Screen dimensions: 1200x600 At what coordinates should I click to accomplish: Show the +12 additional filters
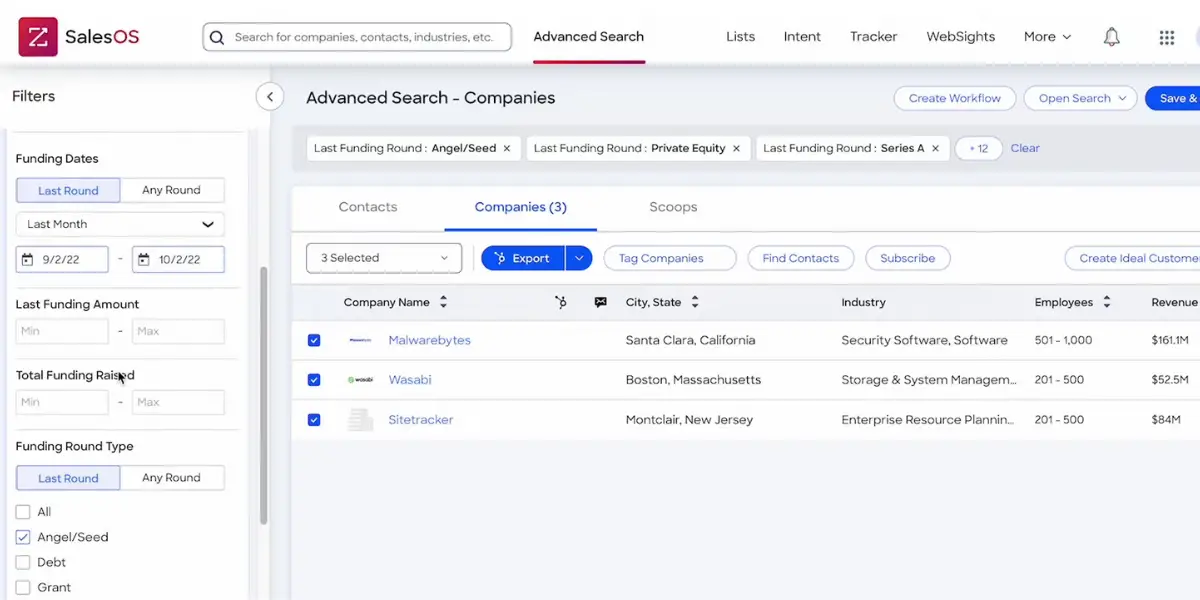[978, 148]
